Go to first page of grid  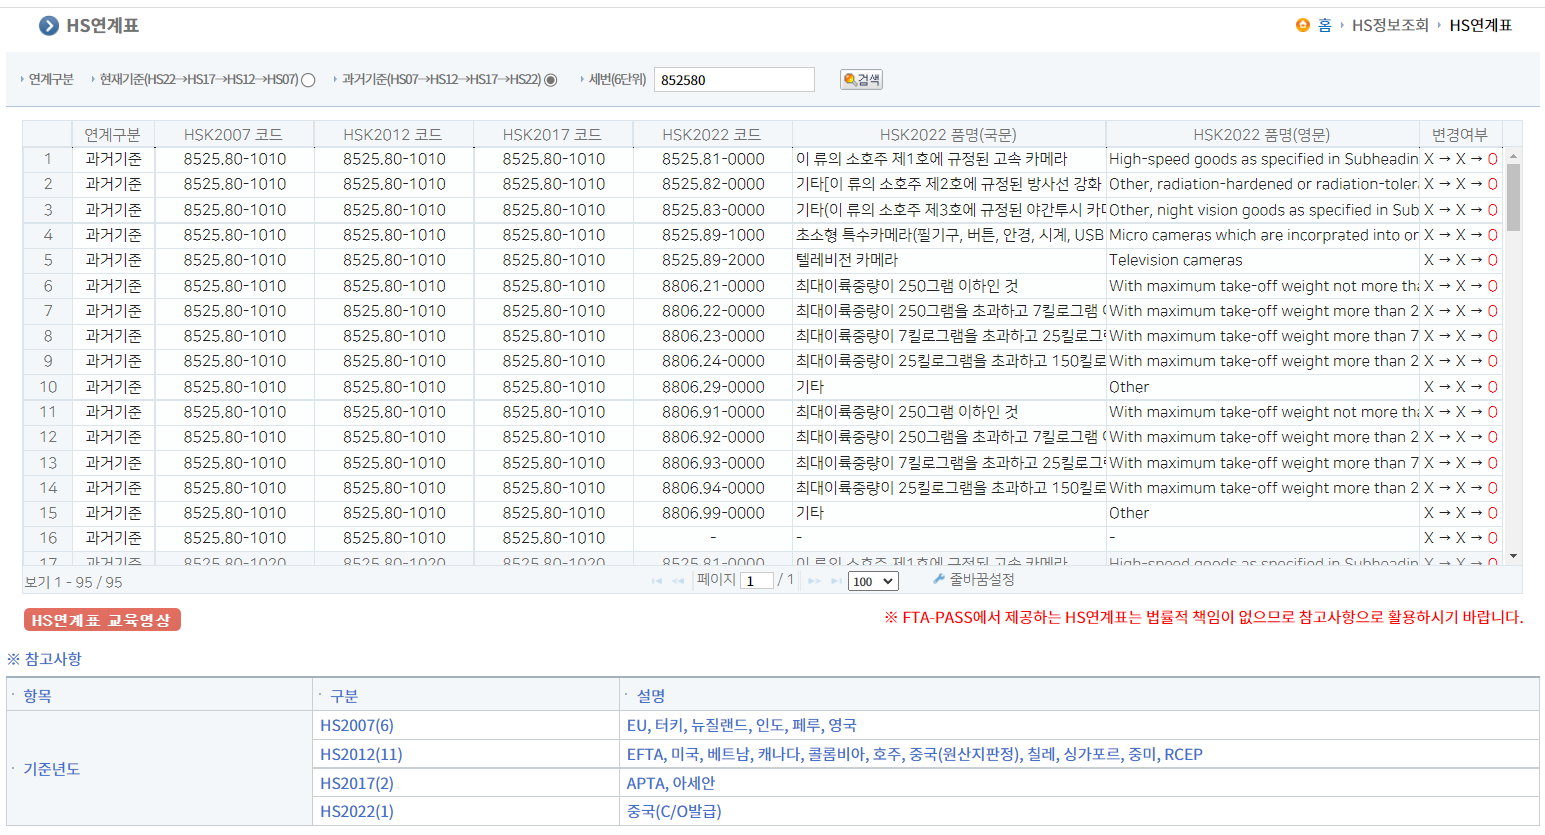(x=657, y=581)
